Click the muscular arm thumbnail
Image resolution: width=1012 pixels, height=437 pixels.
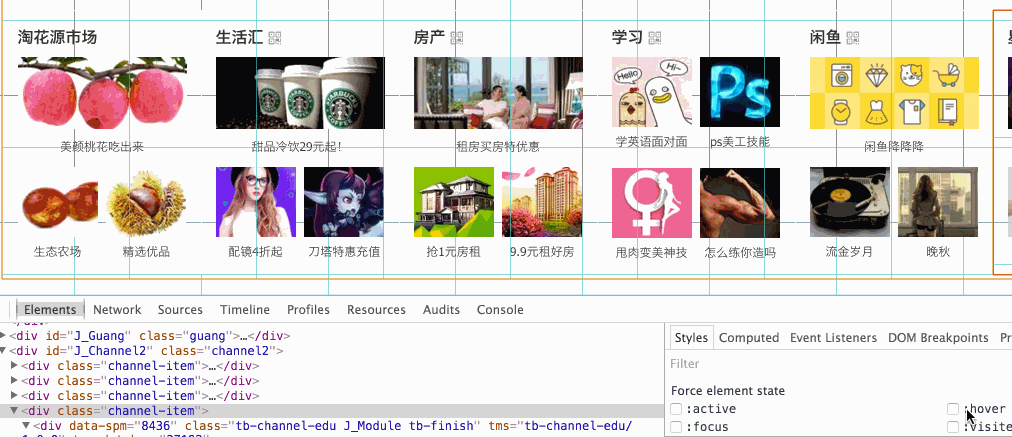[740, 203]
